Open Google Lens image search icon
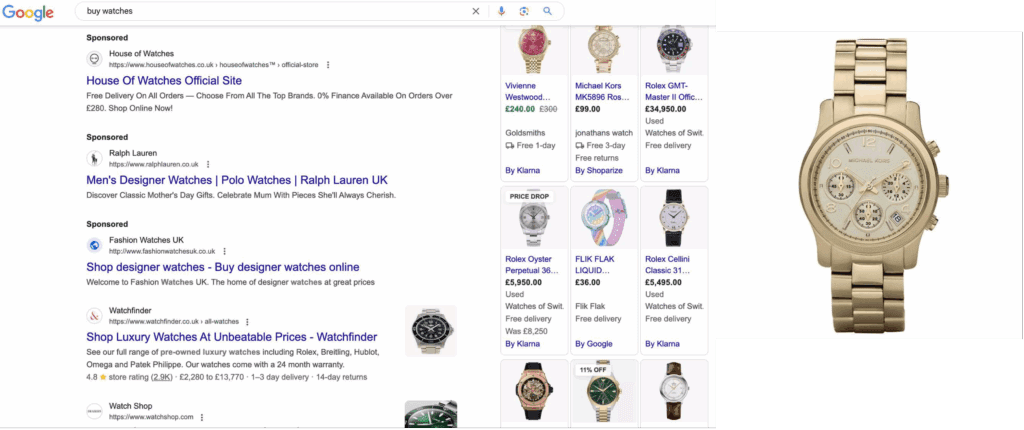 coord(524,11)
